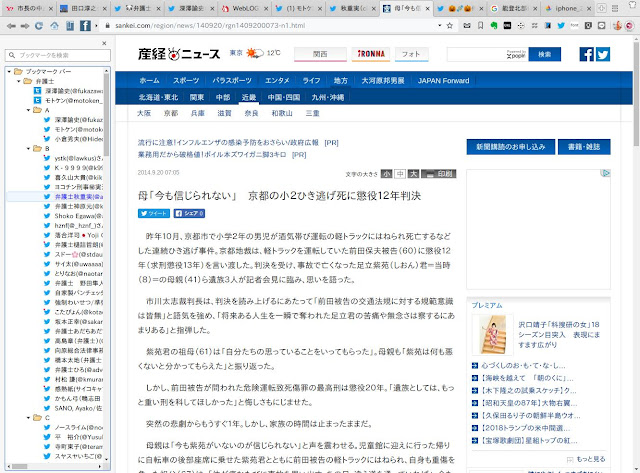The height and width of the screenshot is (473, 640).
Task: Bookmark this page with the star icon
Action: coord(449,26)
